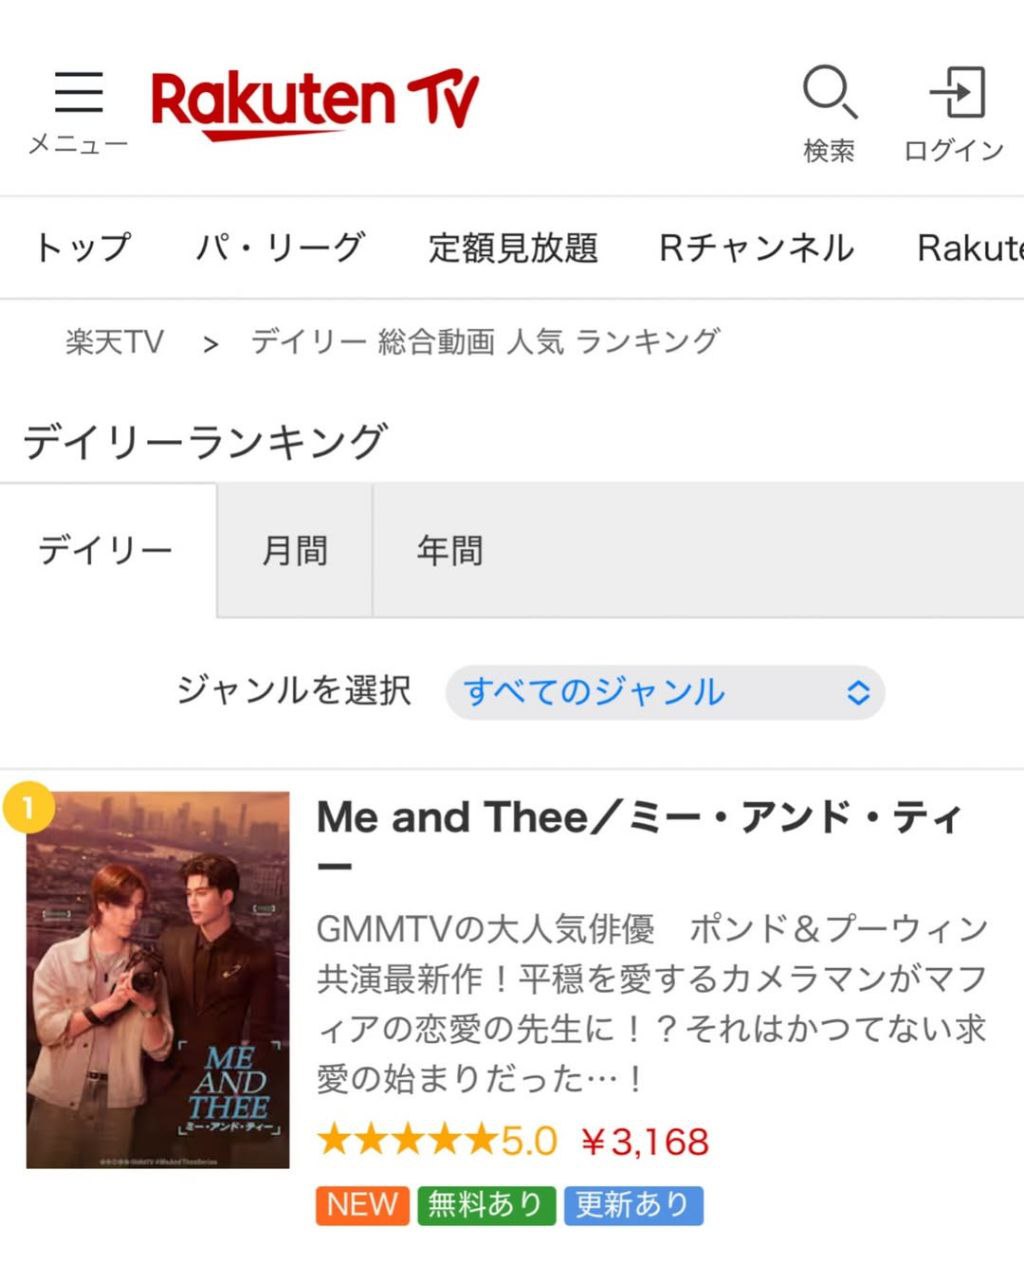Switch to the 月間 ranking tab
1024x1280 pixels.
pos(295,551)
